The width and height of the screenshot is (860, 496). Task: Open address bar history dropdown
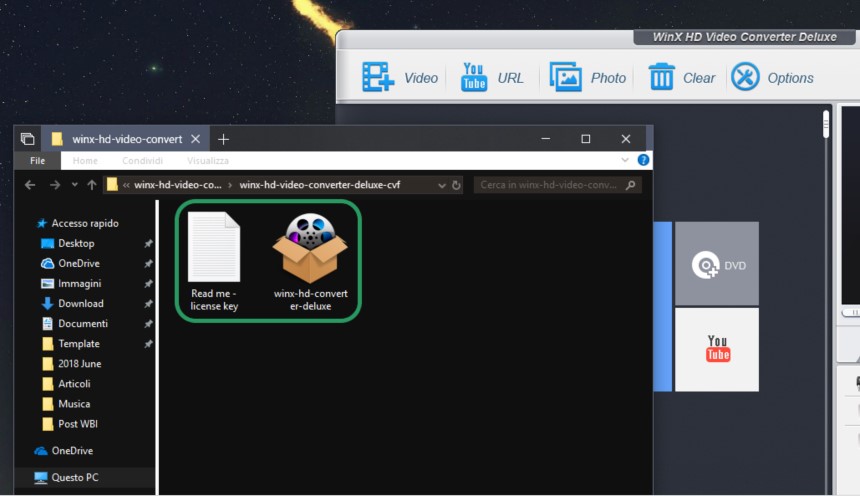tap(442, 185)
